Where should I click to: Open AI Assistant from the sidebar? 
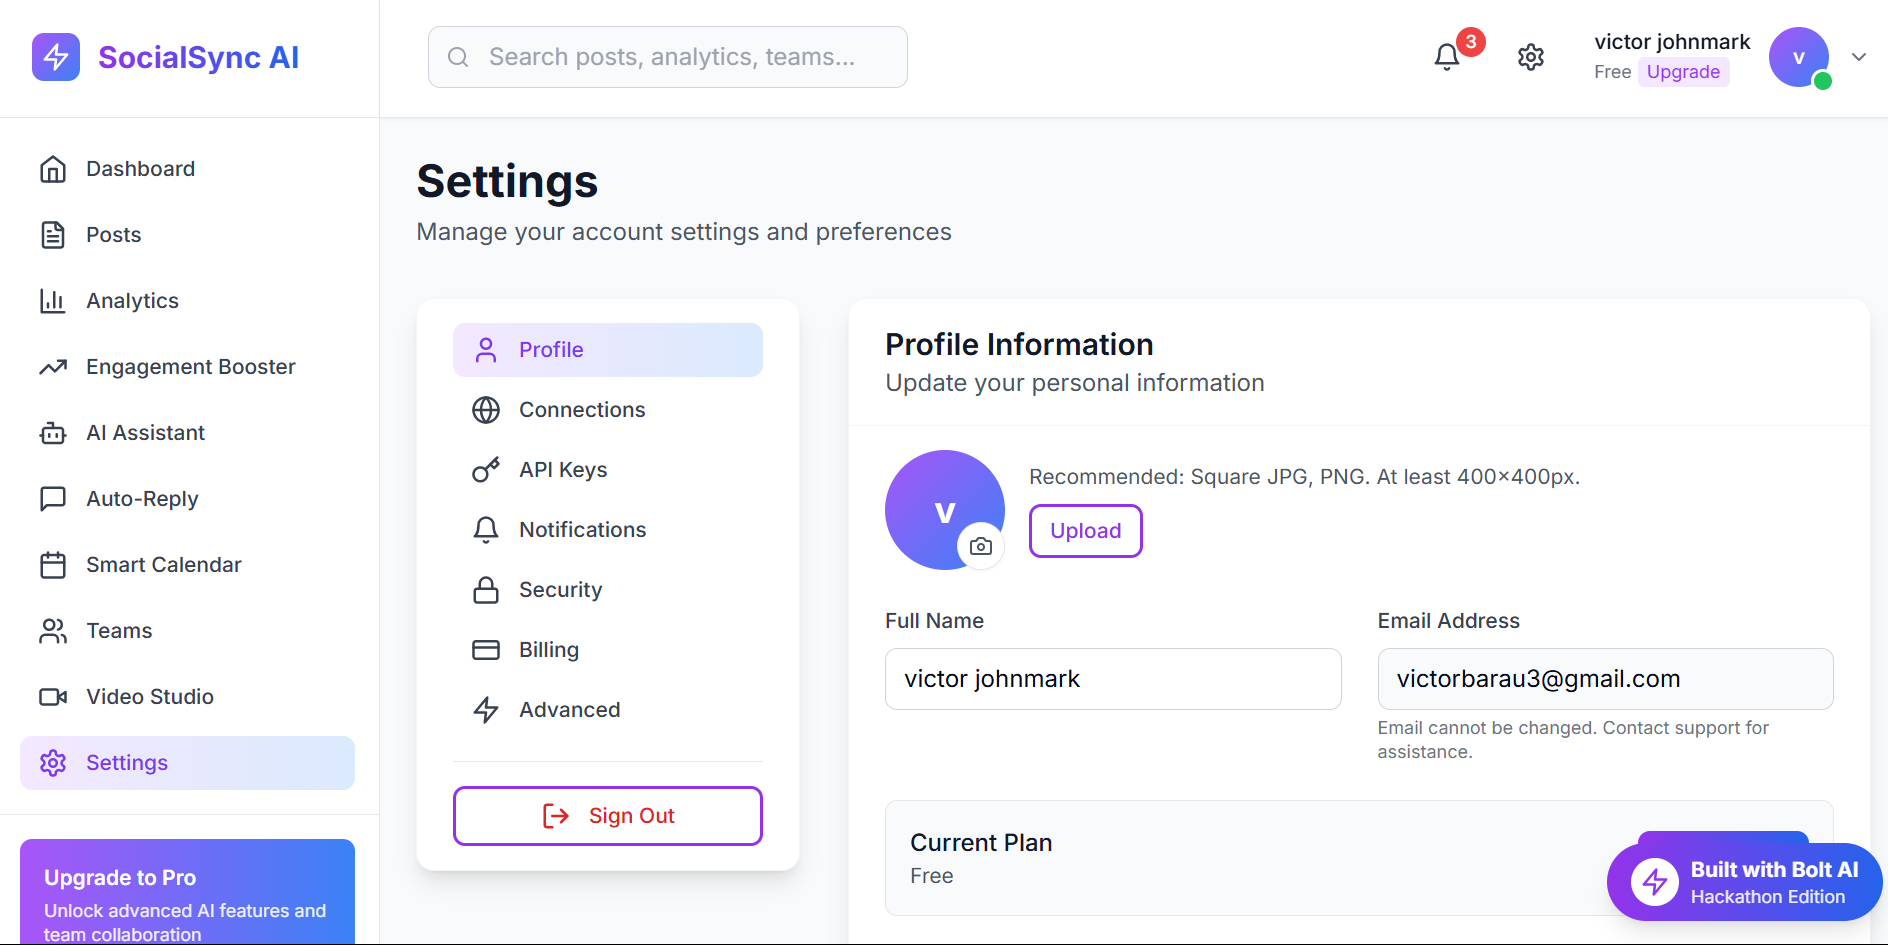[145, 433]
